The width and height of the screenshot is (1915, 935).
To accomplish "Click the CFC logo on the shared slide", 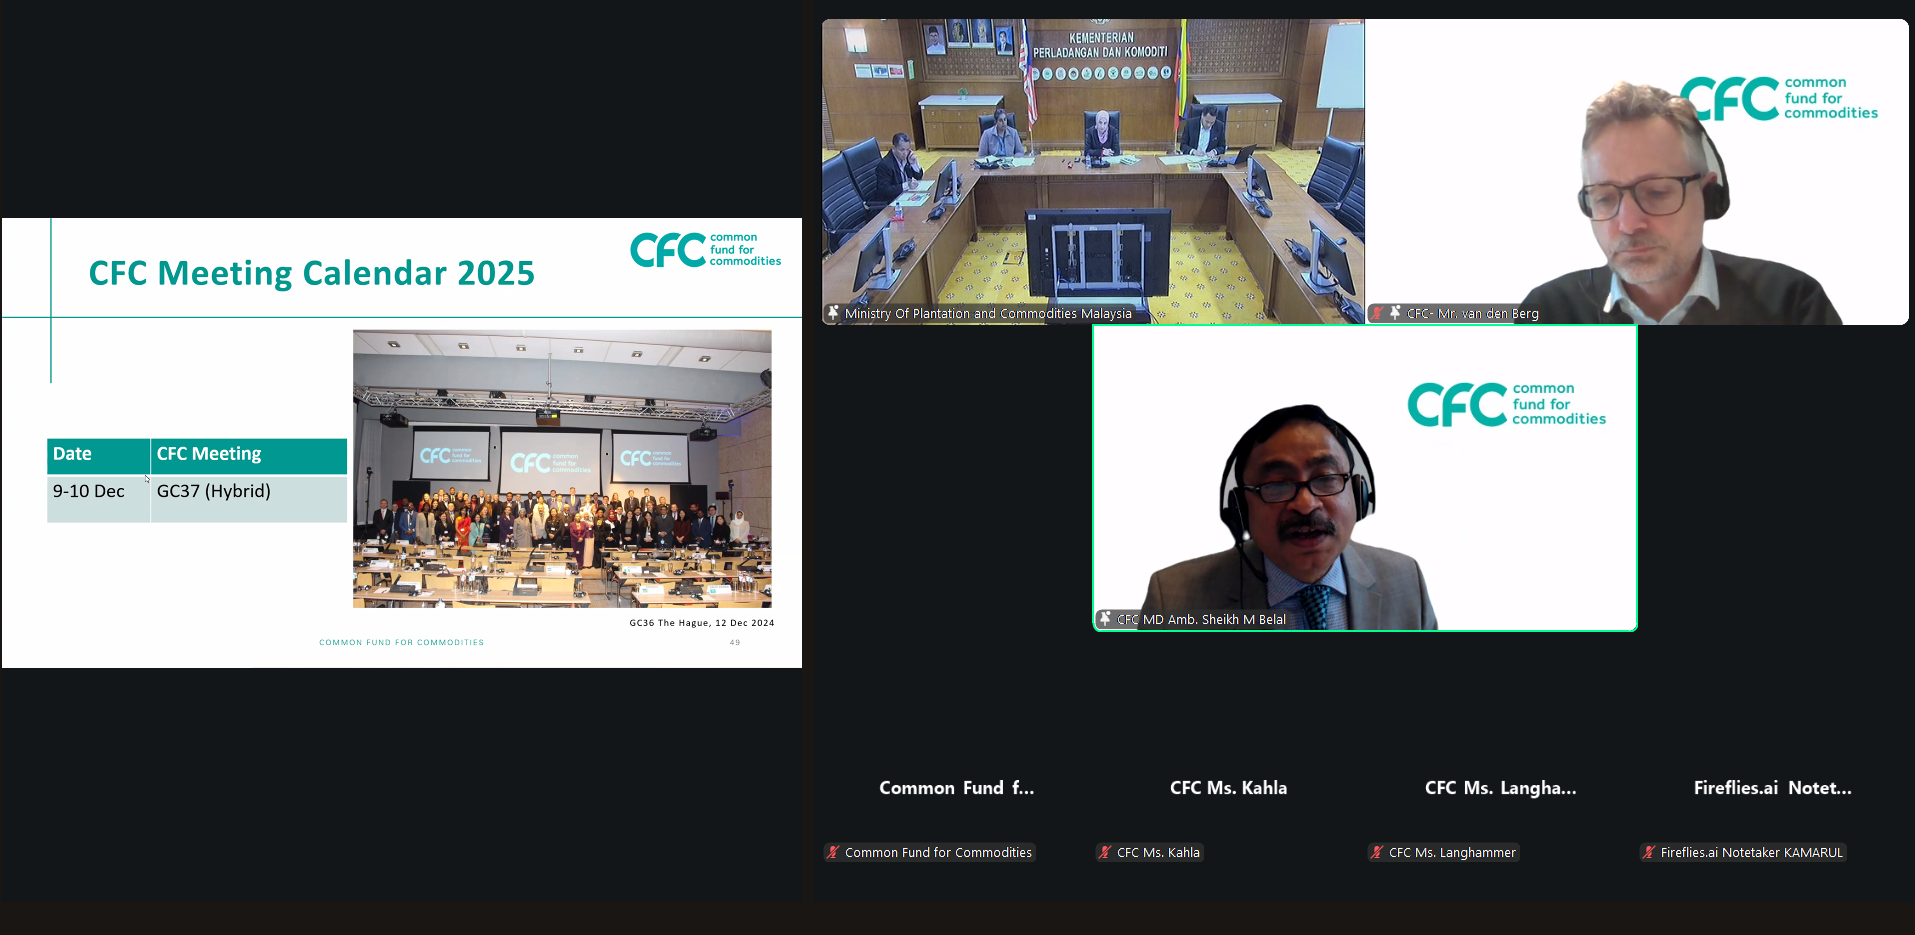I will [x=705, y=250].
